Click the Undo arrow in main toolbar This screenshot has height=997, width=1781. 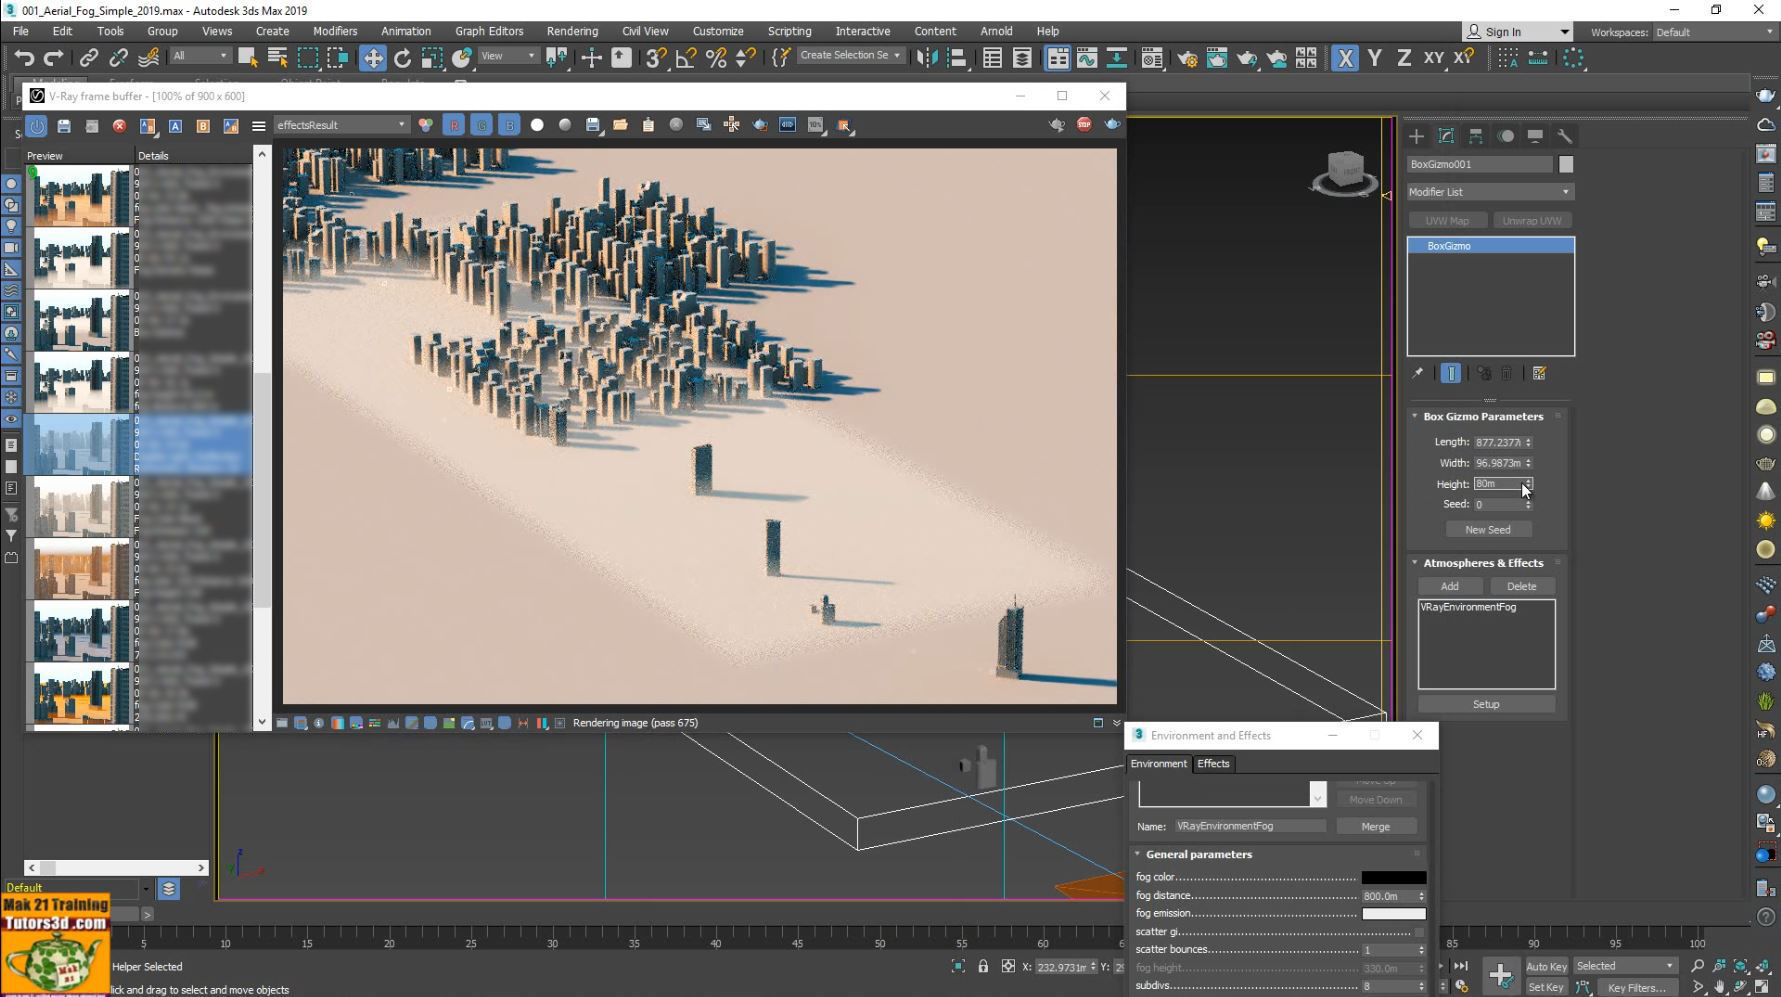point(24,58)
